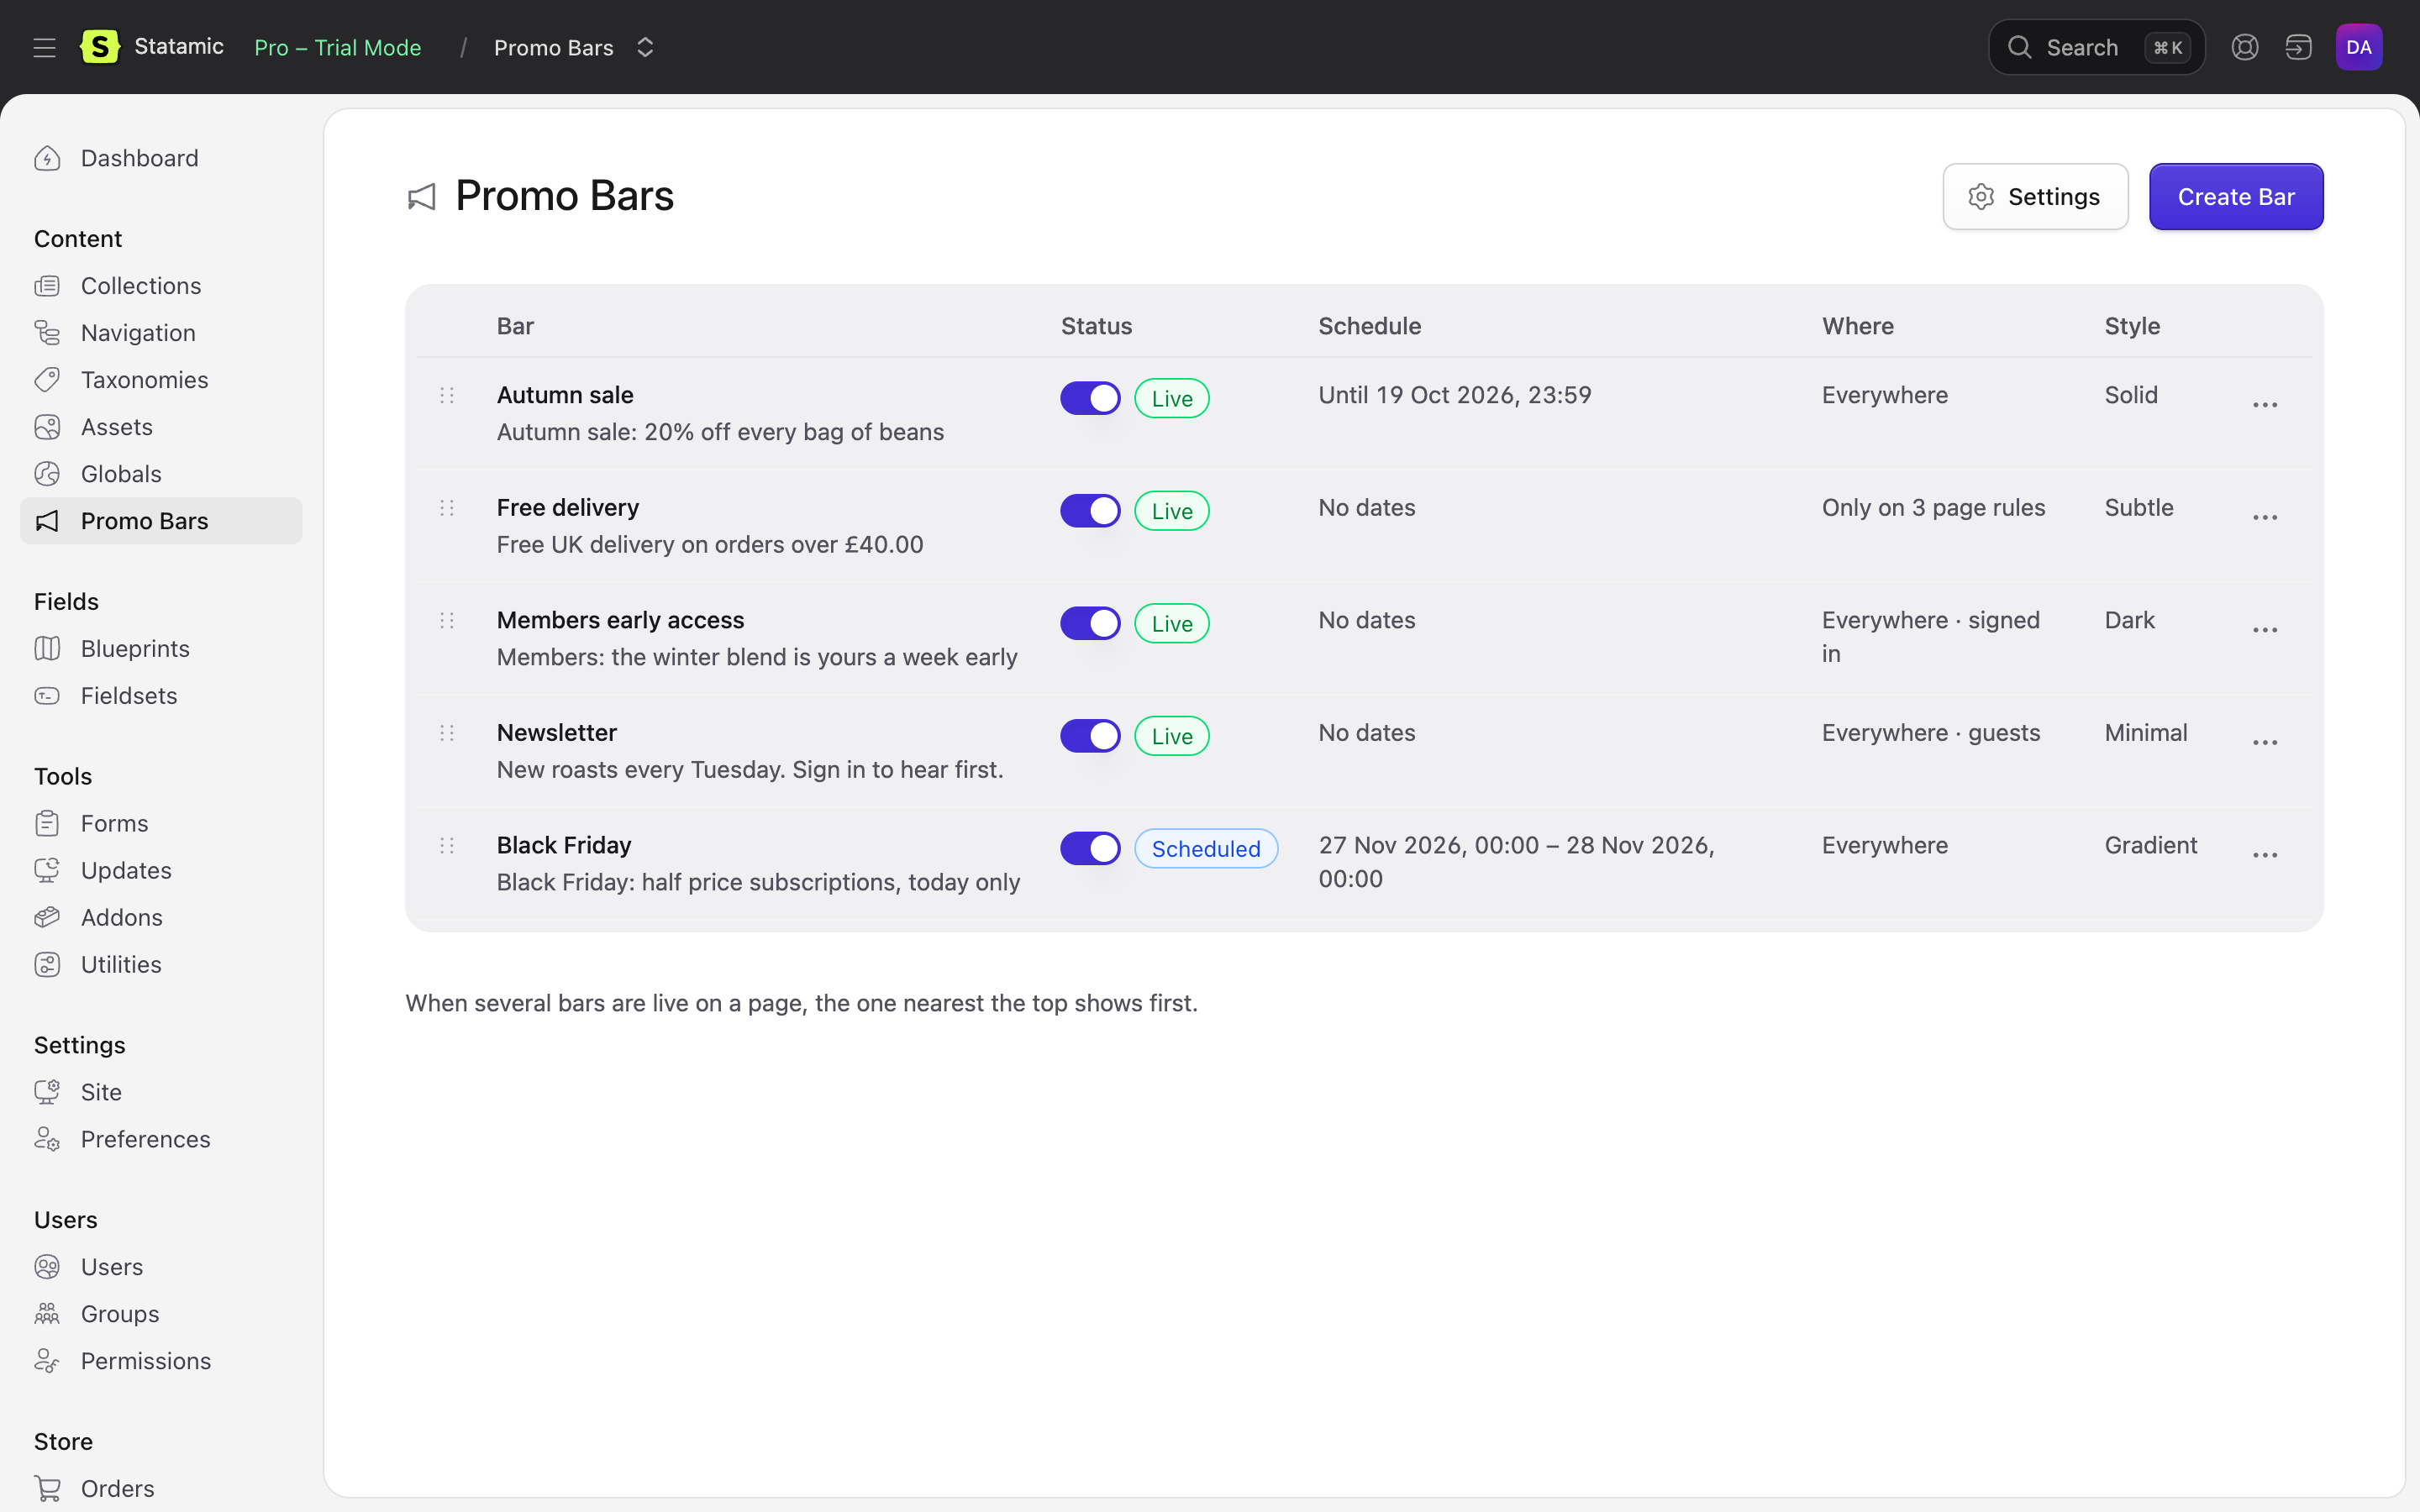This screenshot has height=1512, width=2420.
Task: Open the Black Friday row actions menu
Action: (2265, 855)
